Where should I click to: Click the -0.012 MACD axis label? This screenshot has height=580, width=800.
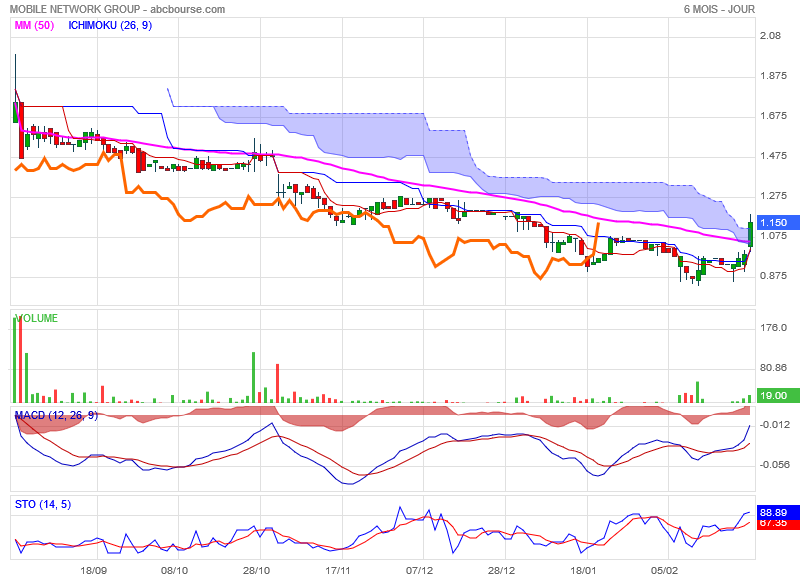coord(774,425)
